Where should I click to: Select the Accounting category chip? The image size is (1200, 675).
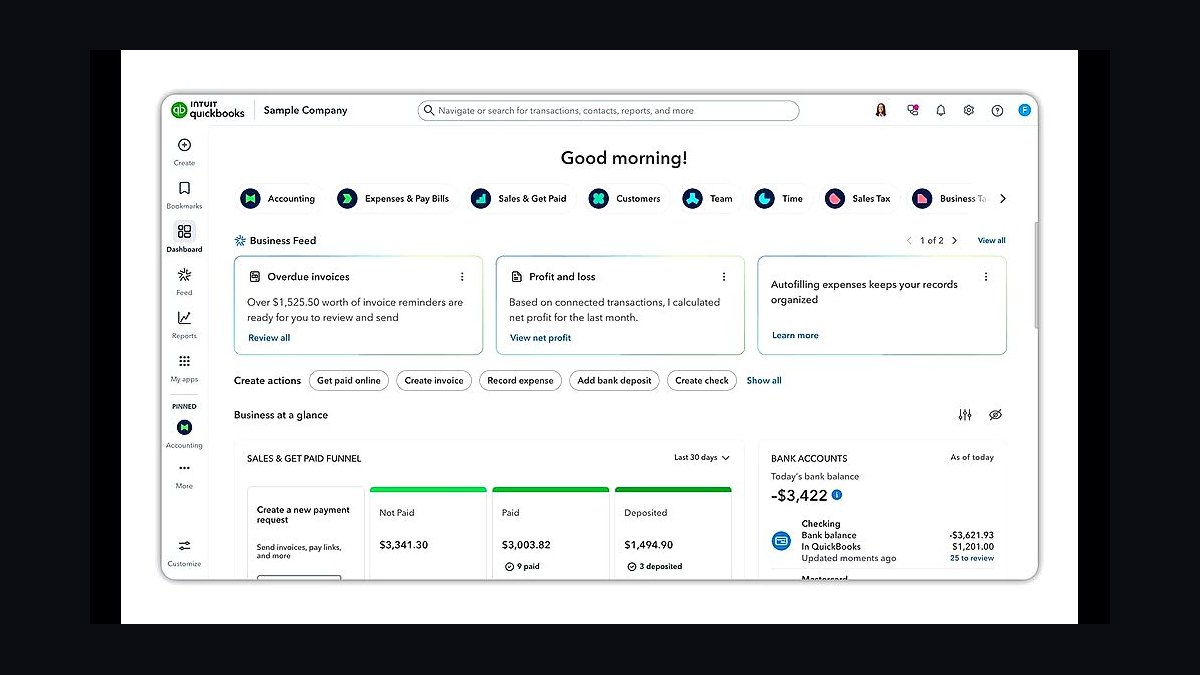point(278,198)
